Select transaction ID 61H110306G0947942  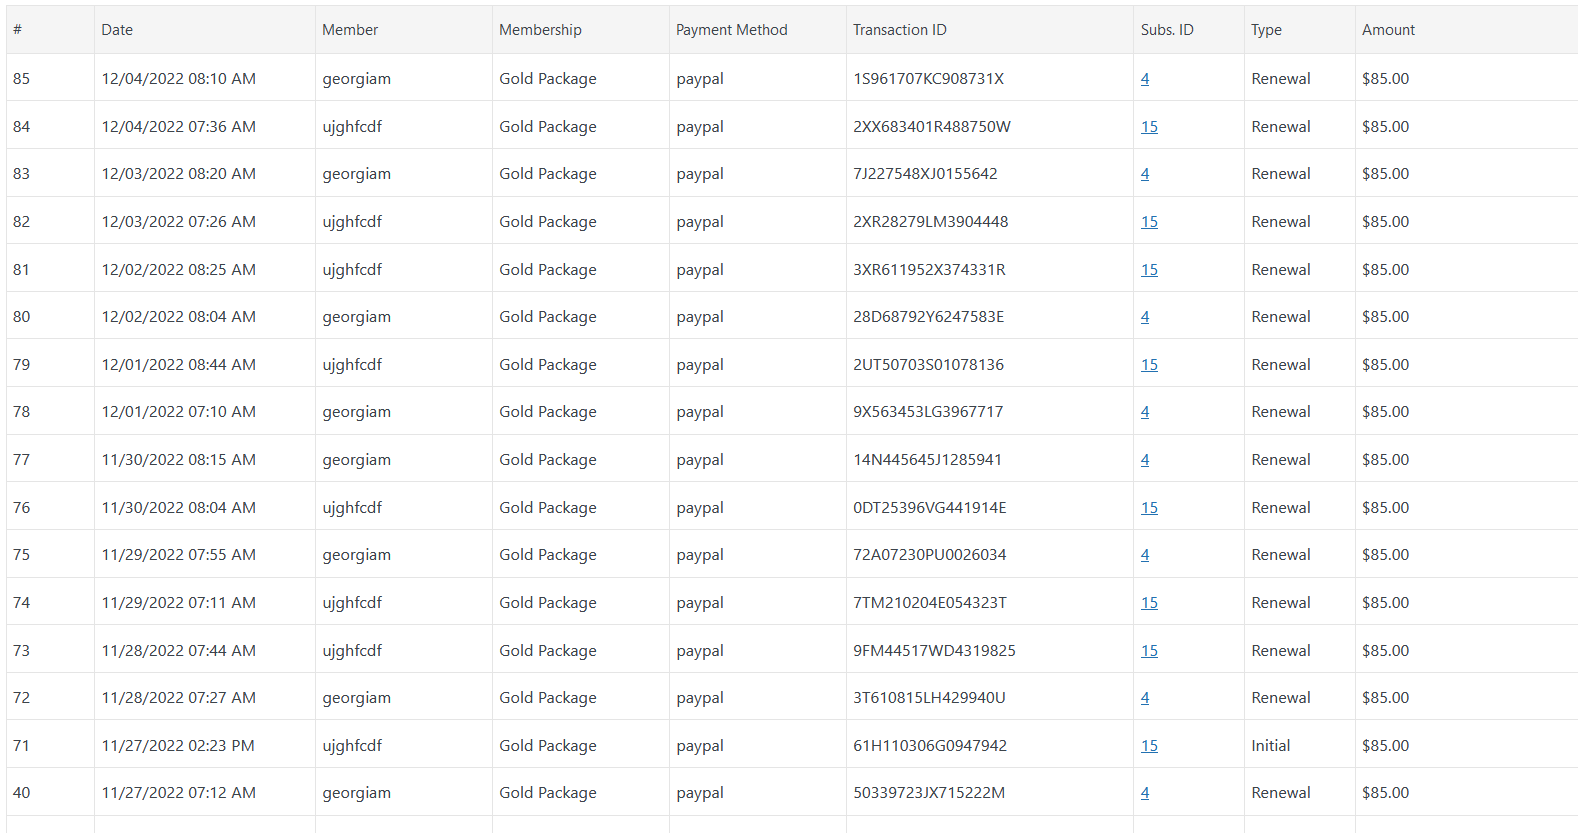(x=930, y=746)
